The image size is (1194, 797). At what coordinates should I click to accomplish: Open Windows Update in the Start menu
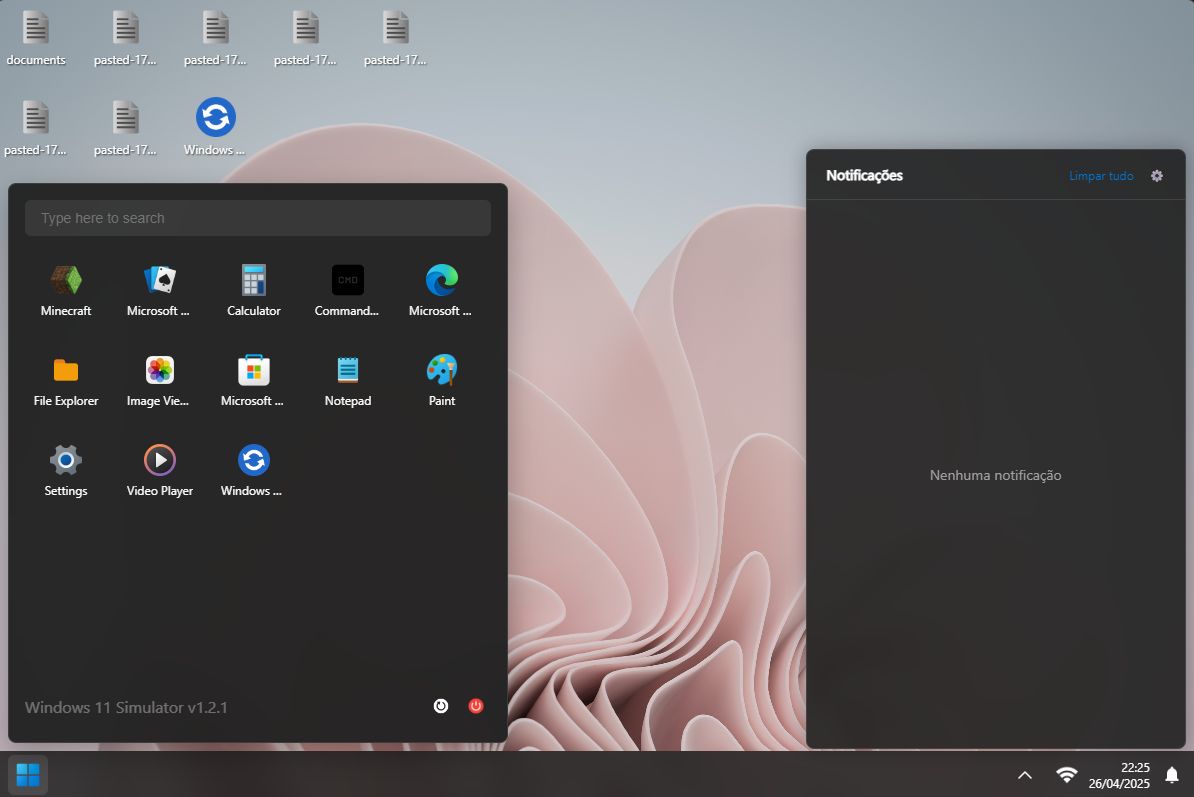click(x=254, y=470)
